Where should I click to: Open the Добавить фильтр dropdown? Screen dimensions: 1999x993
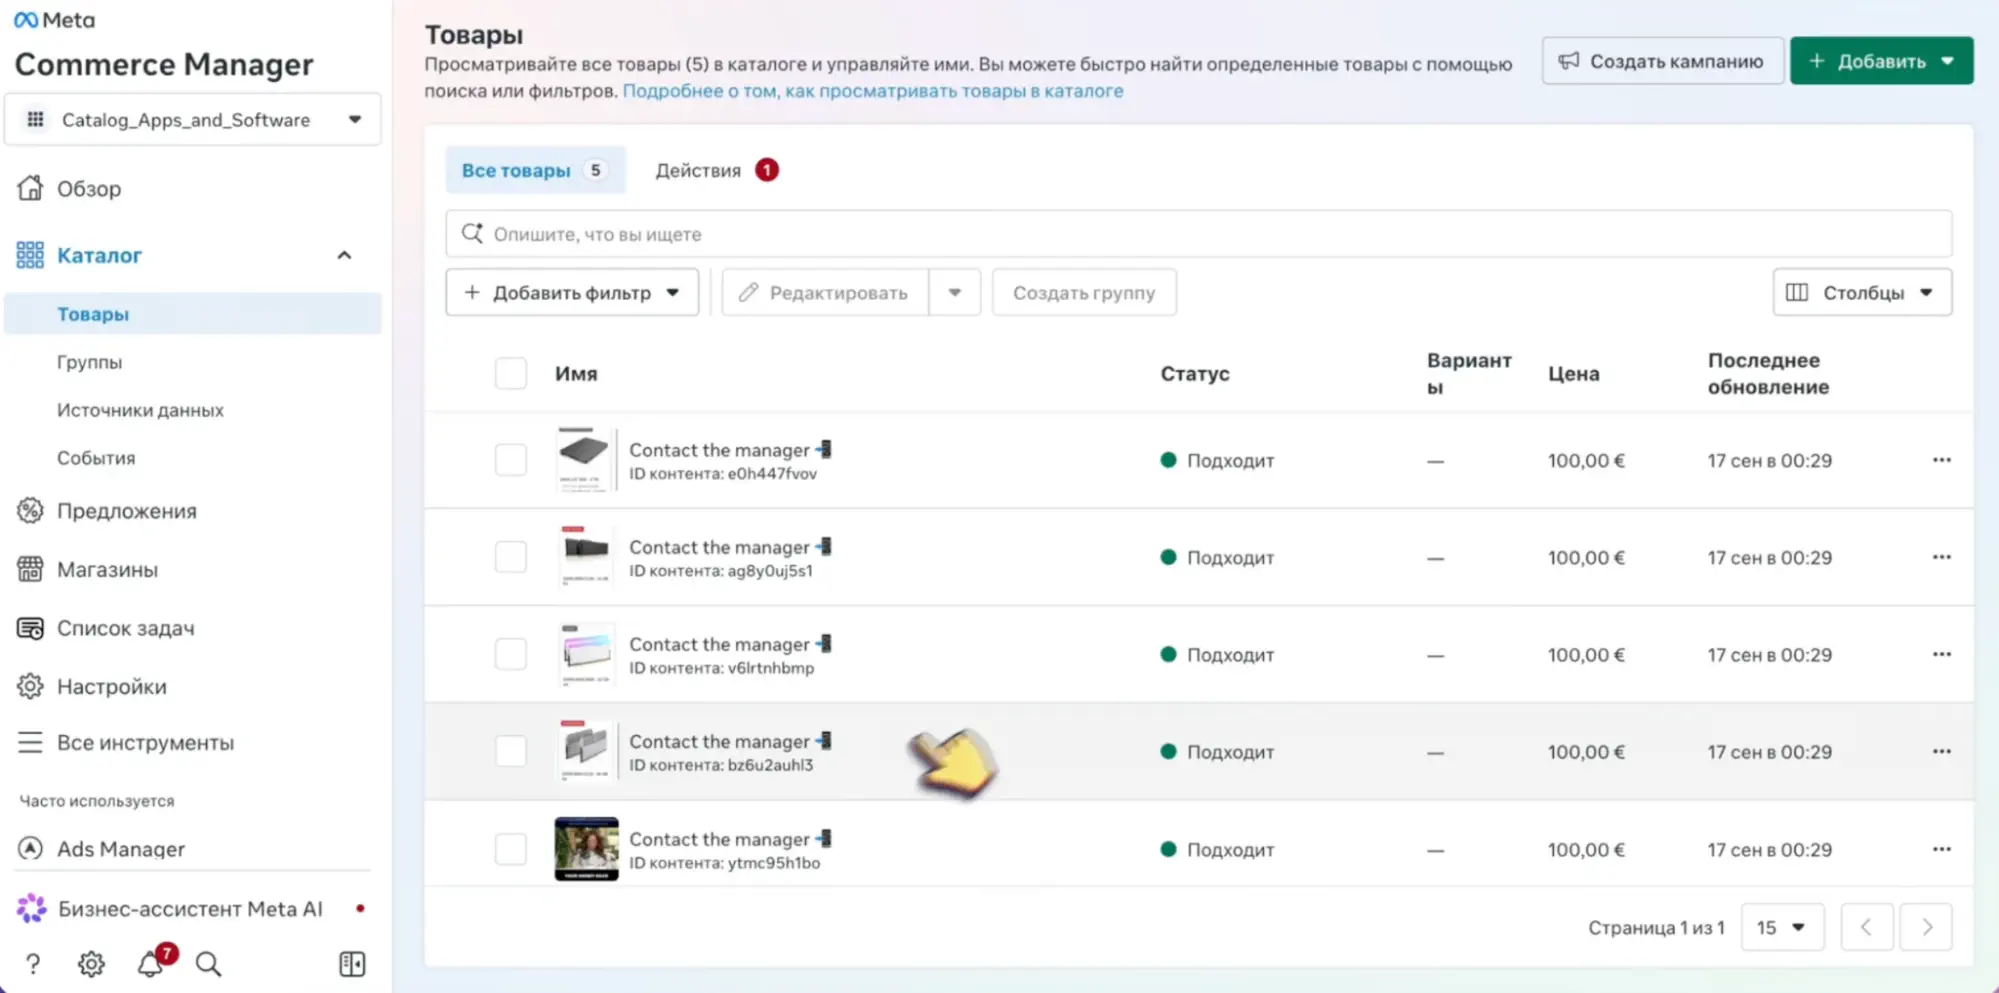tap(572, 293)
